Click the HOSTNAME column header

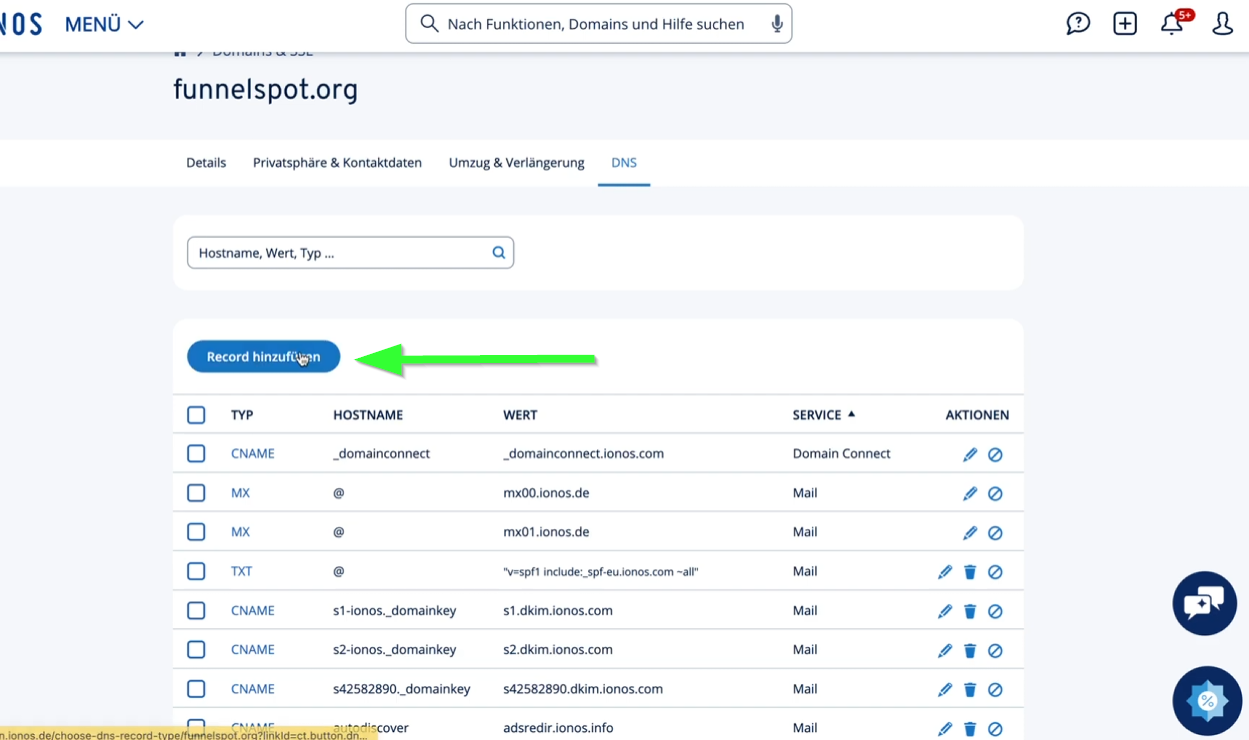[x=368, y=415]
